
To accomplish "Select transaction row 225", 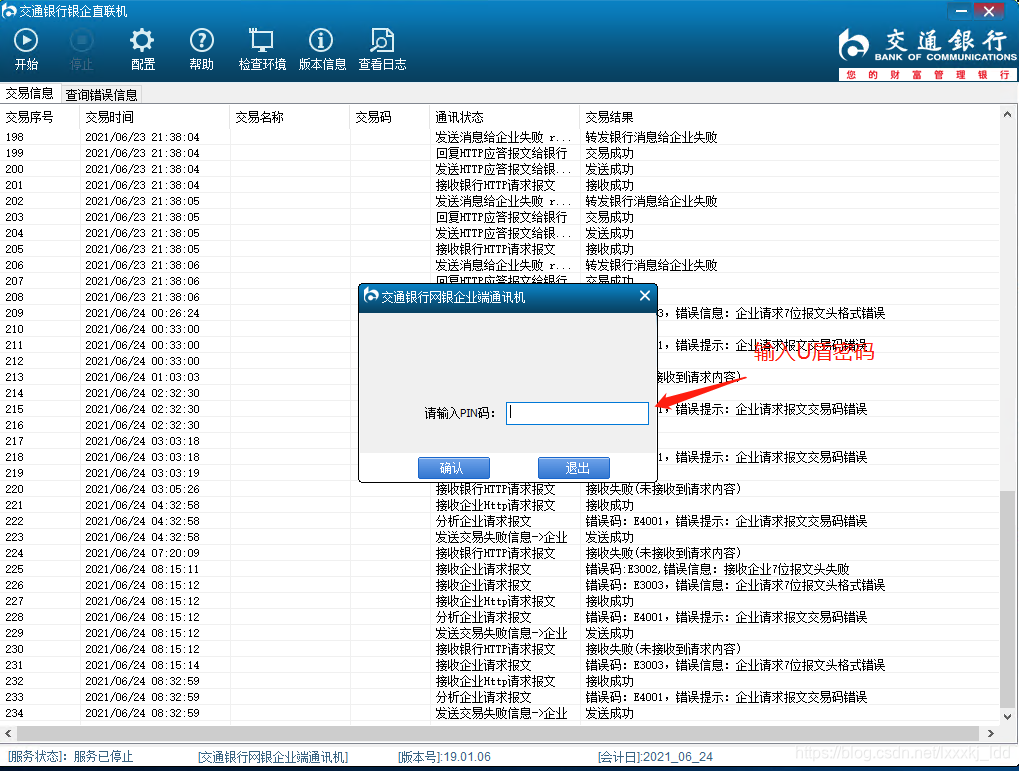I will (x=499, y=569).
